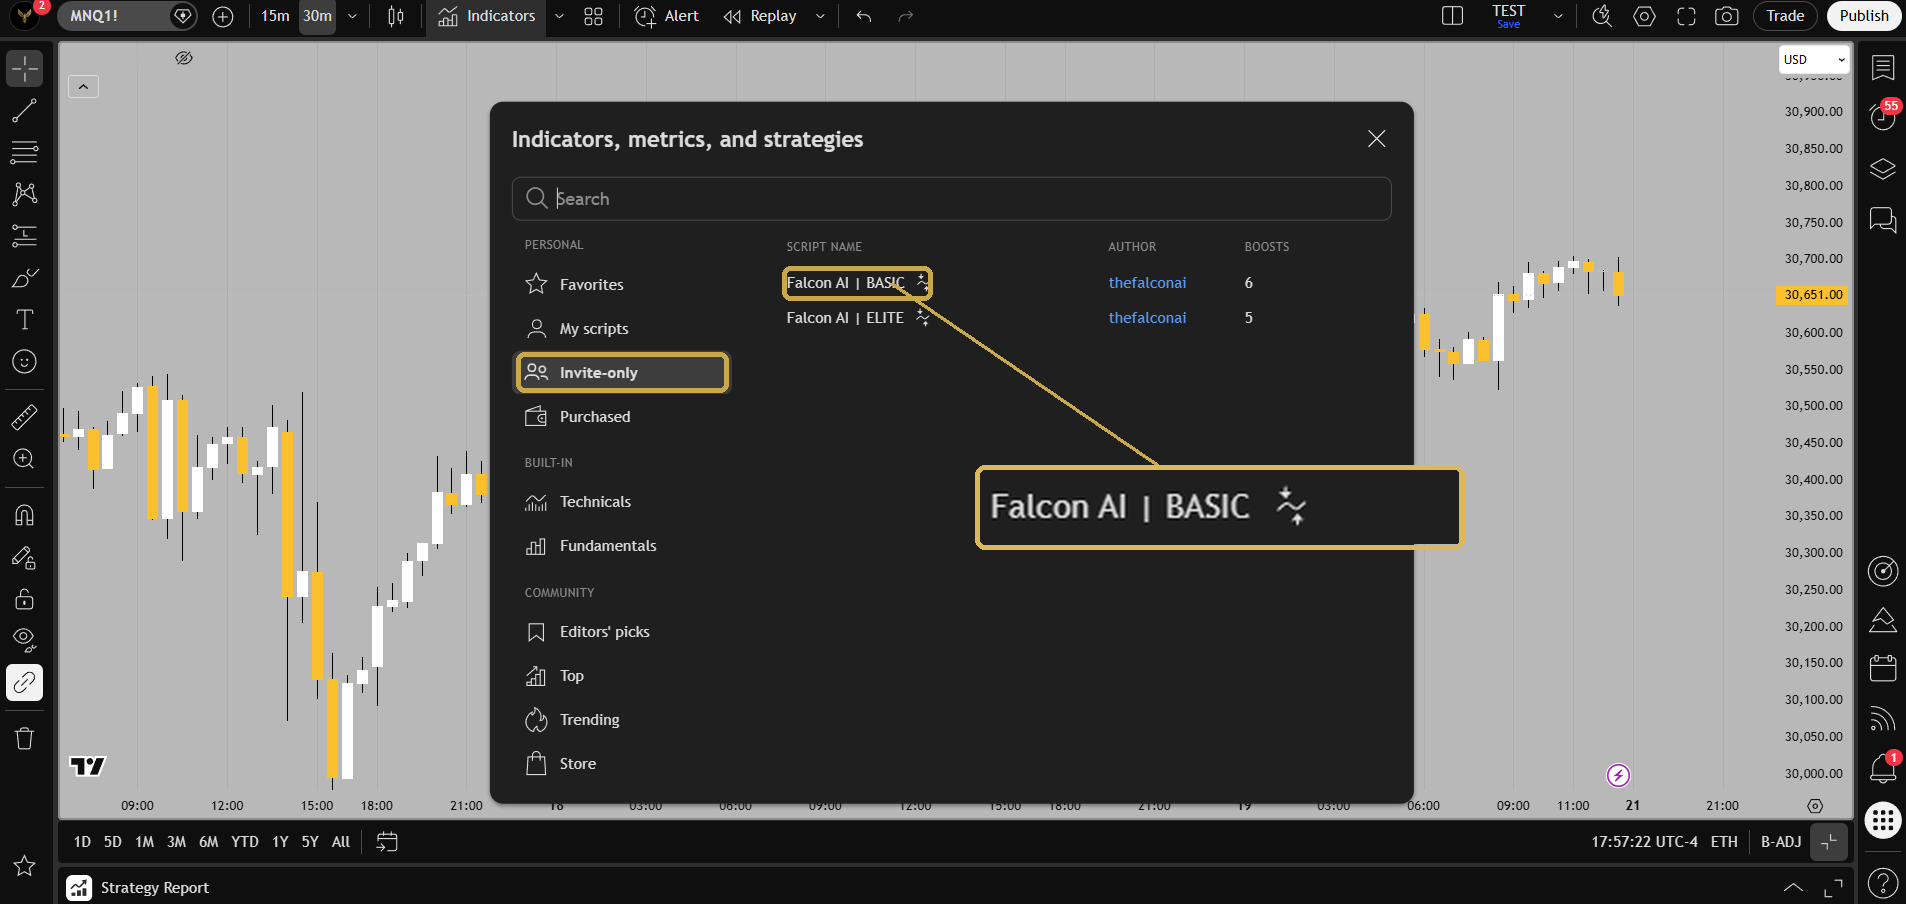This screenshot has width=1906, height=904.
Task: Open the apps grid icon
Action: (x=1883, y=821)
